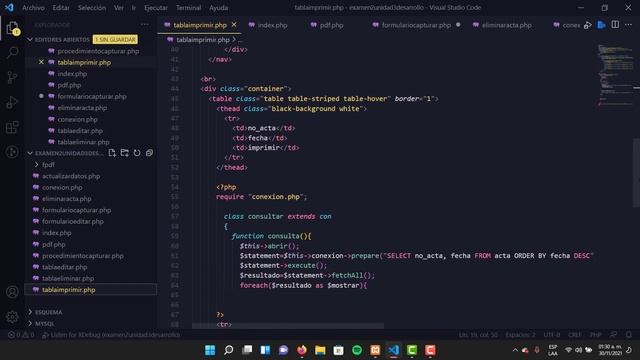
Task: Click the New File icon in the explorer header
Action: click(112, 153)
